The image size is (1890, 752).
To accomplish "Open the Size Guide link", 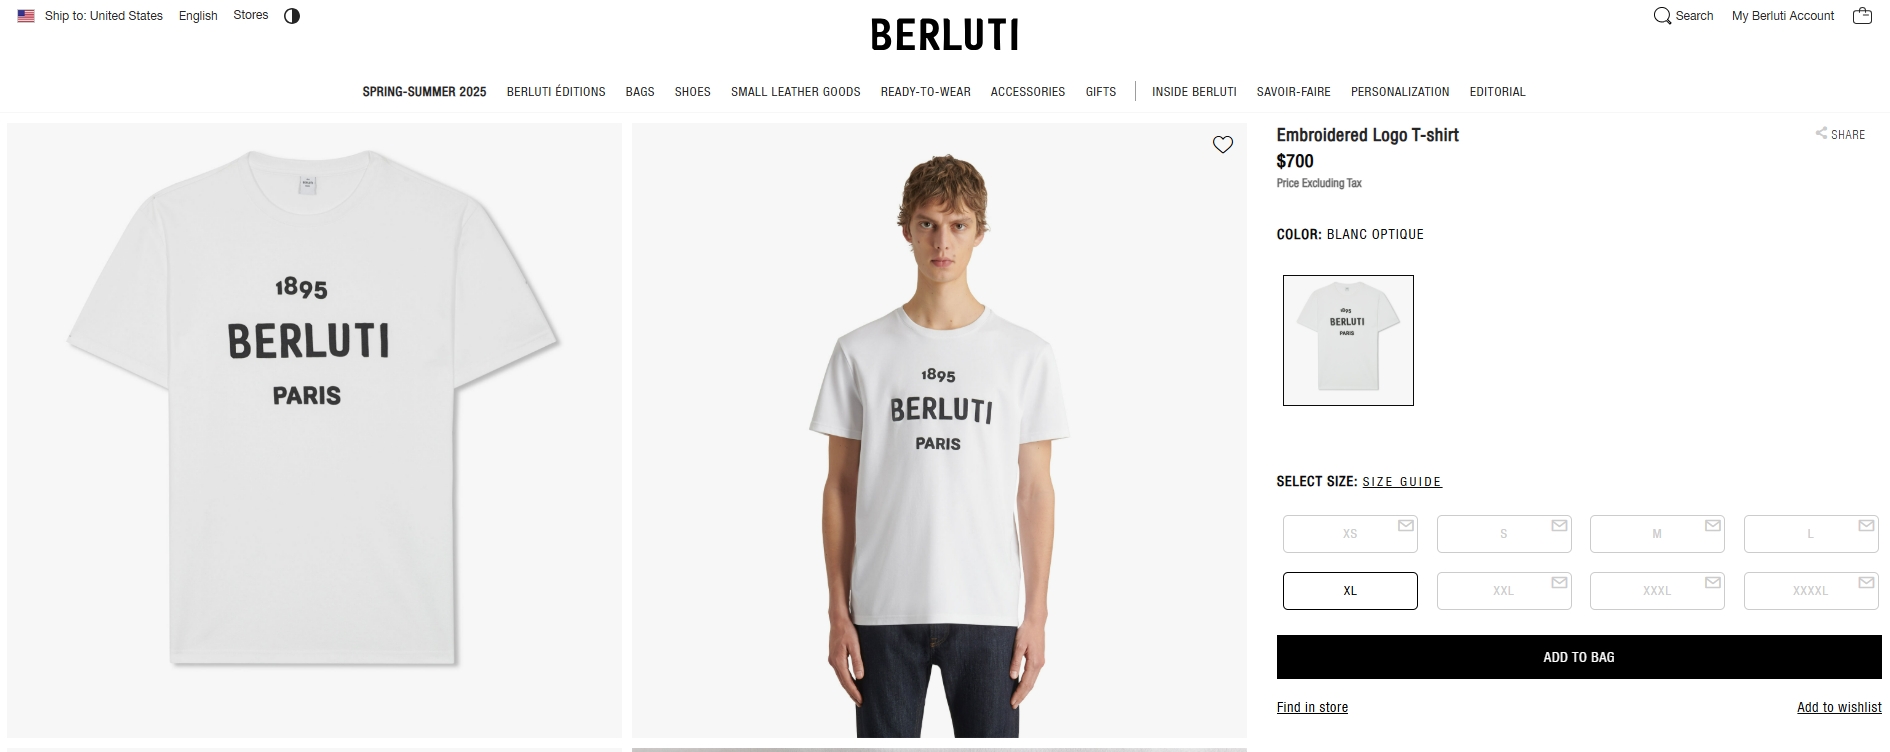I will point(1402,482).
